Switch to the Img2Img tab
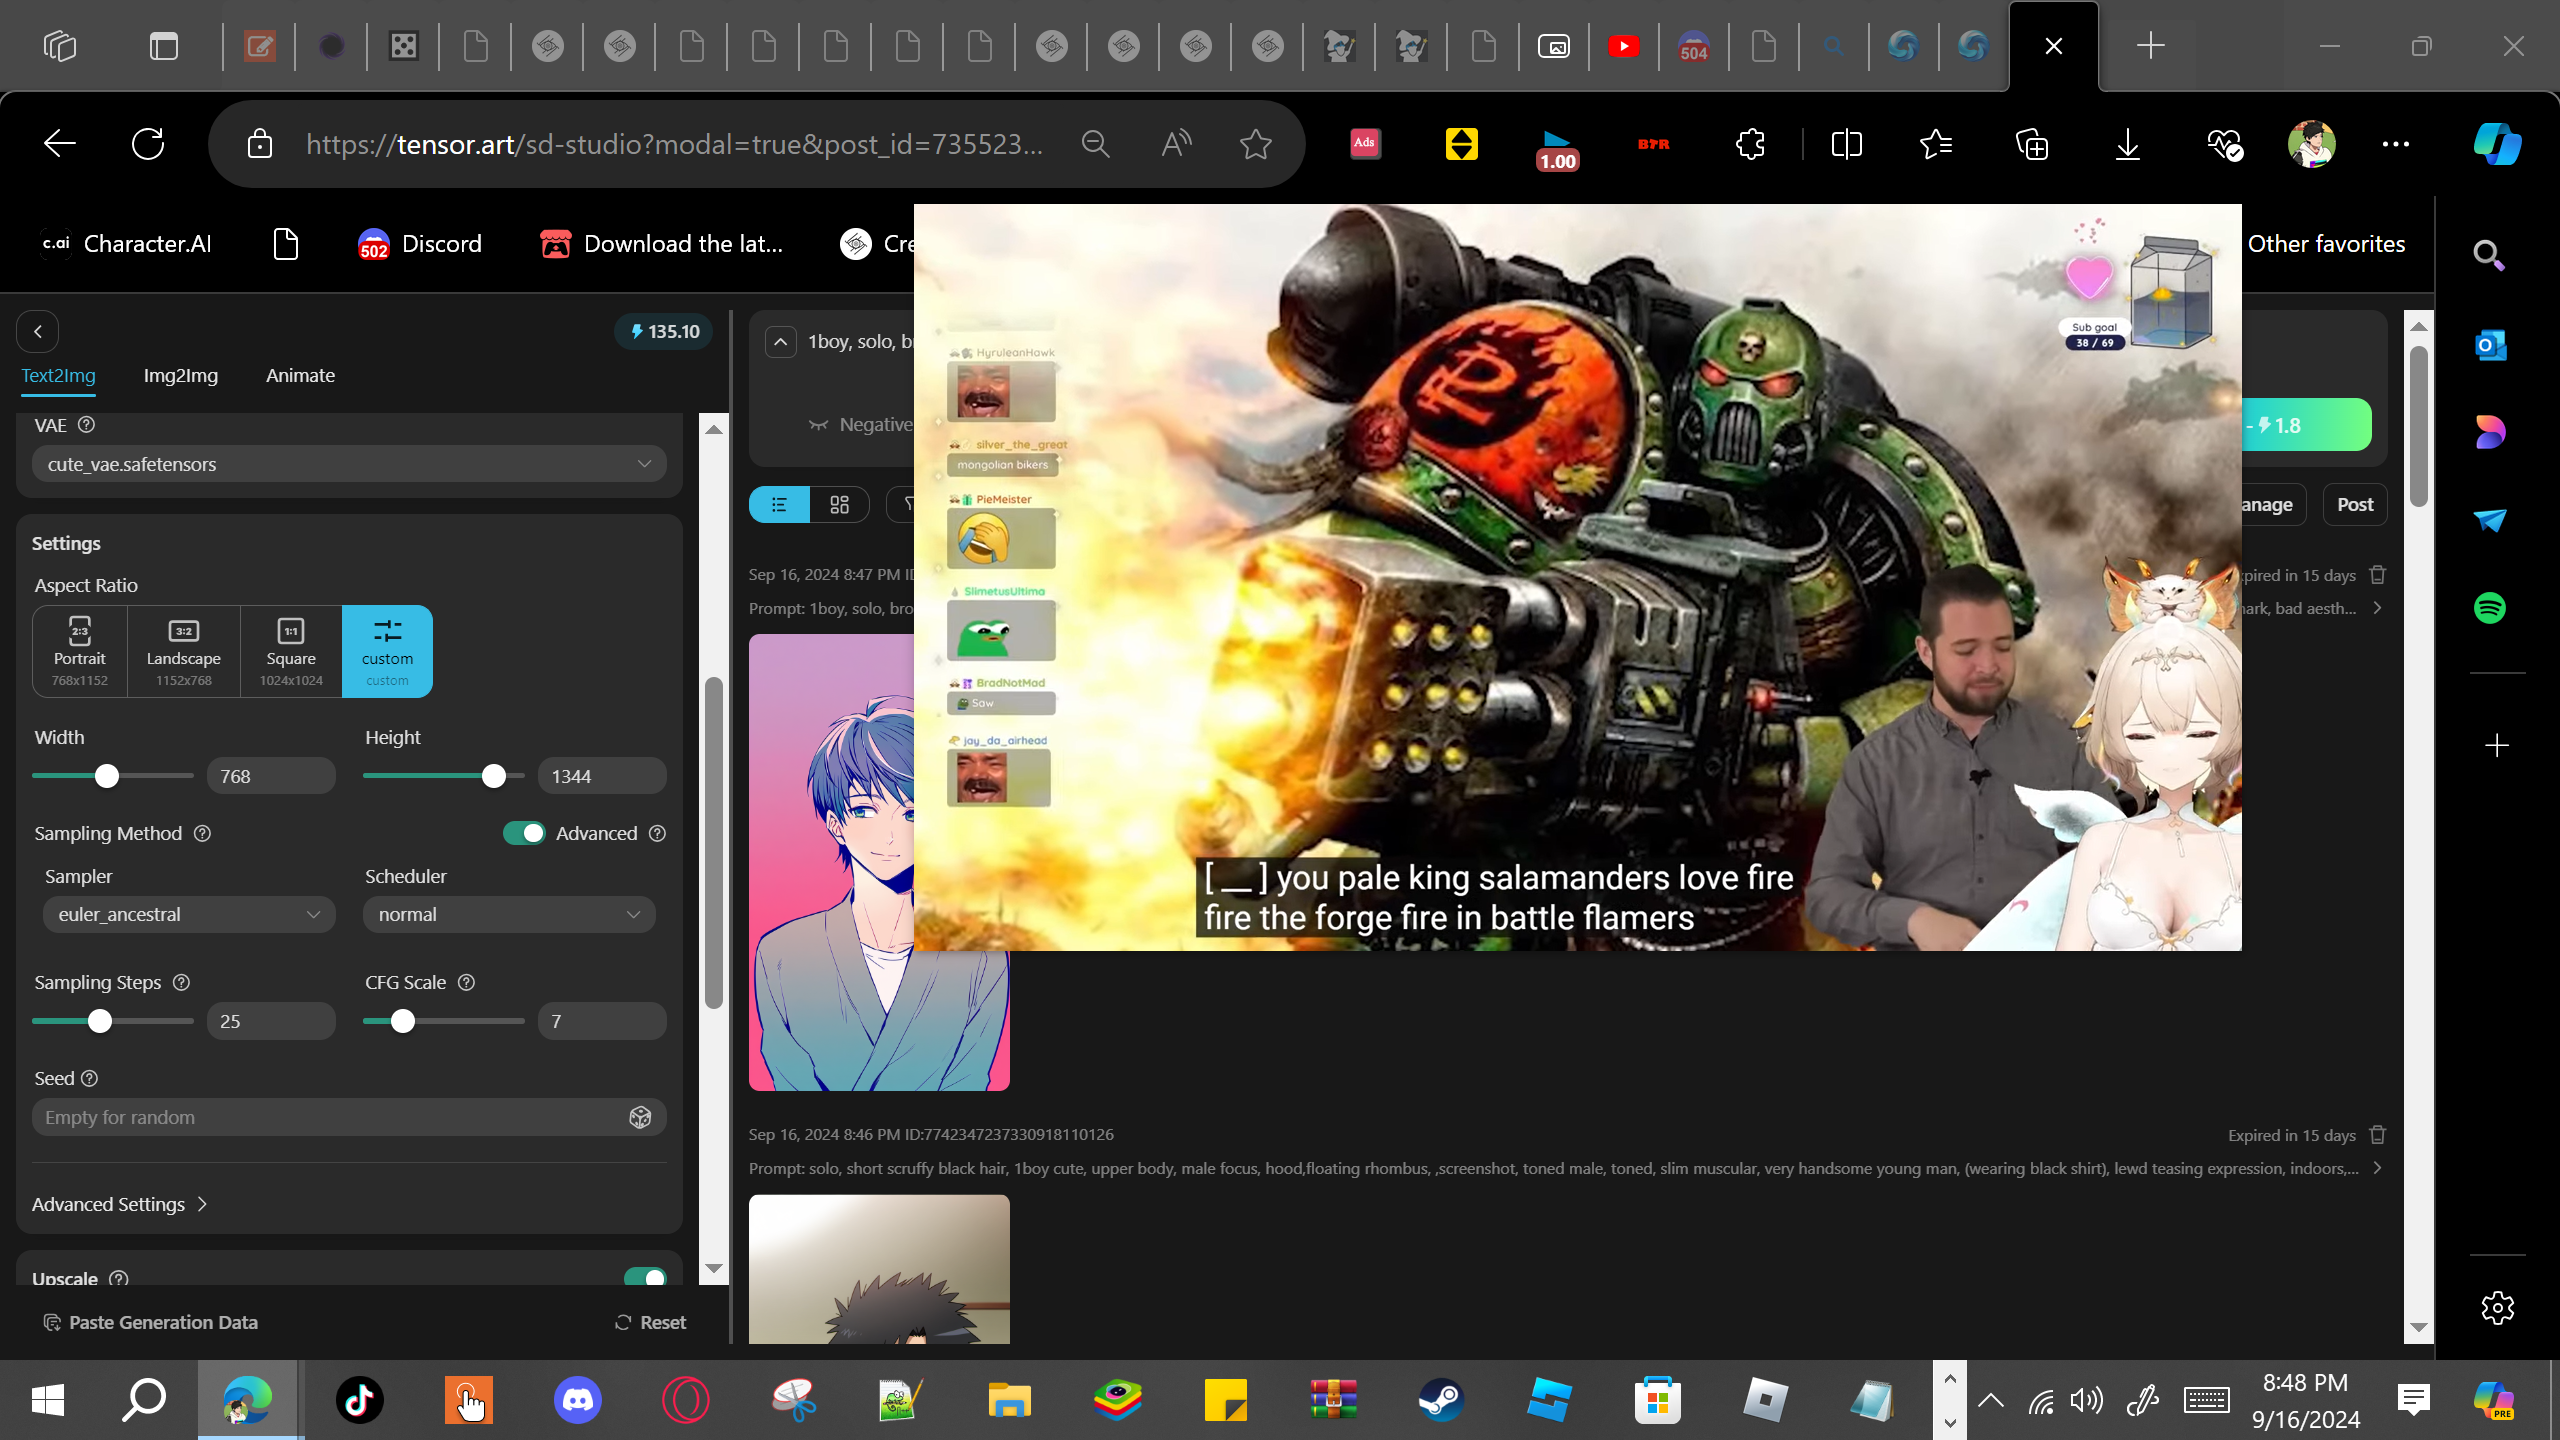 click(x=181, y=376)
